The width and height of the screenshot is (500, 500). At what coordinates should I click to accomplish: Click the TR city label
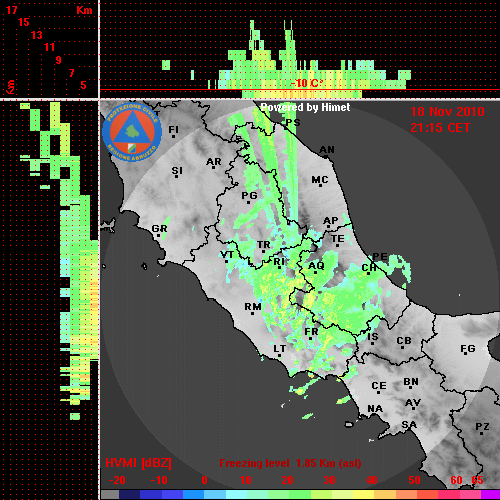263,245
